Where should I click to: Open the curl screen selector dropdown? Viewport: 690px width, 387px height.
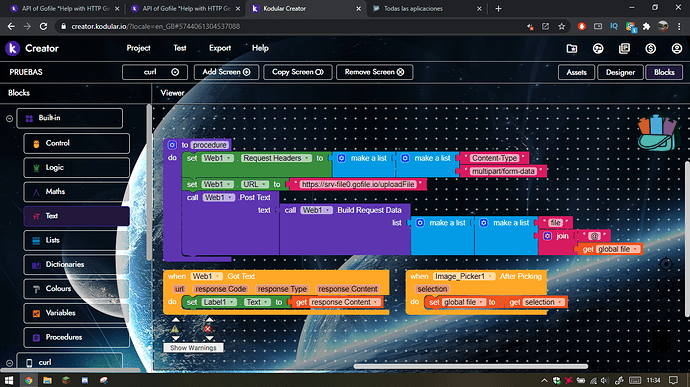pyautogui.click(x=155, y=72)
